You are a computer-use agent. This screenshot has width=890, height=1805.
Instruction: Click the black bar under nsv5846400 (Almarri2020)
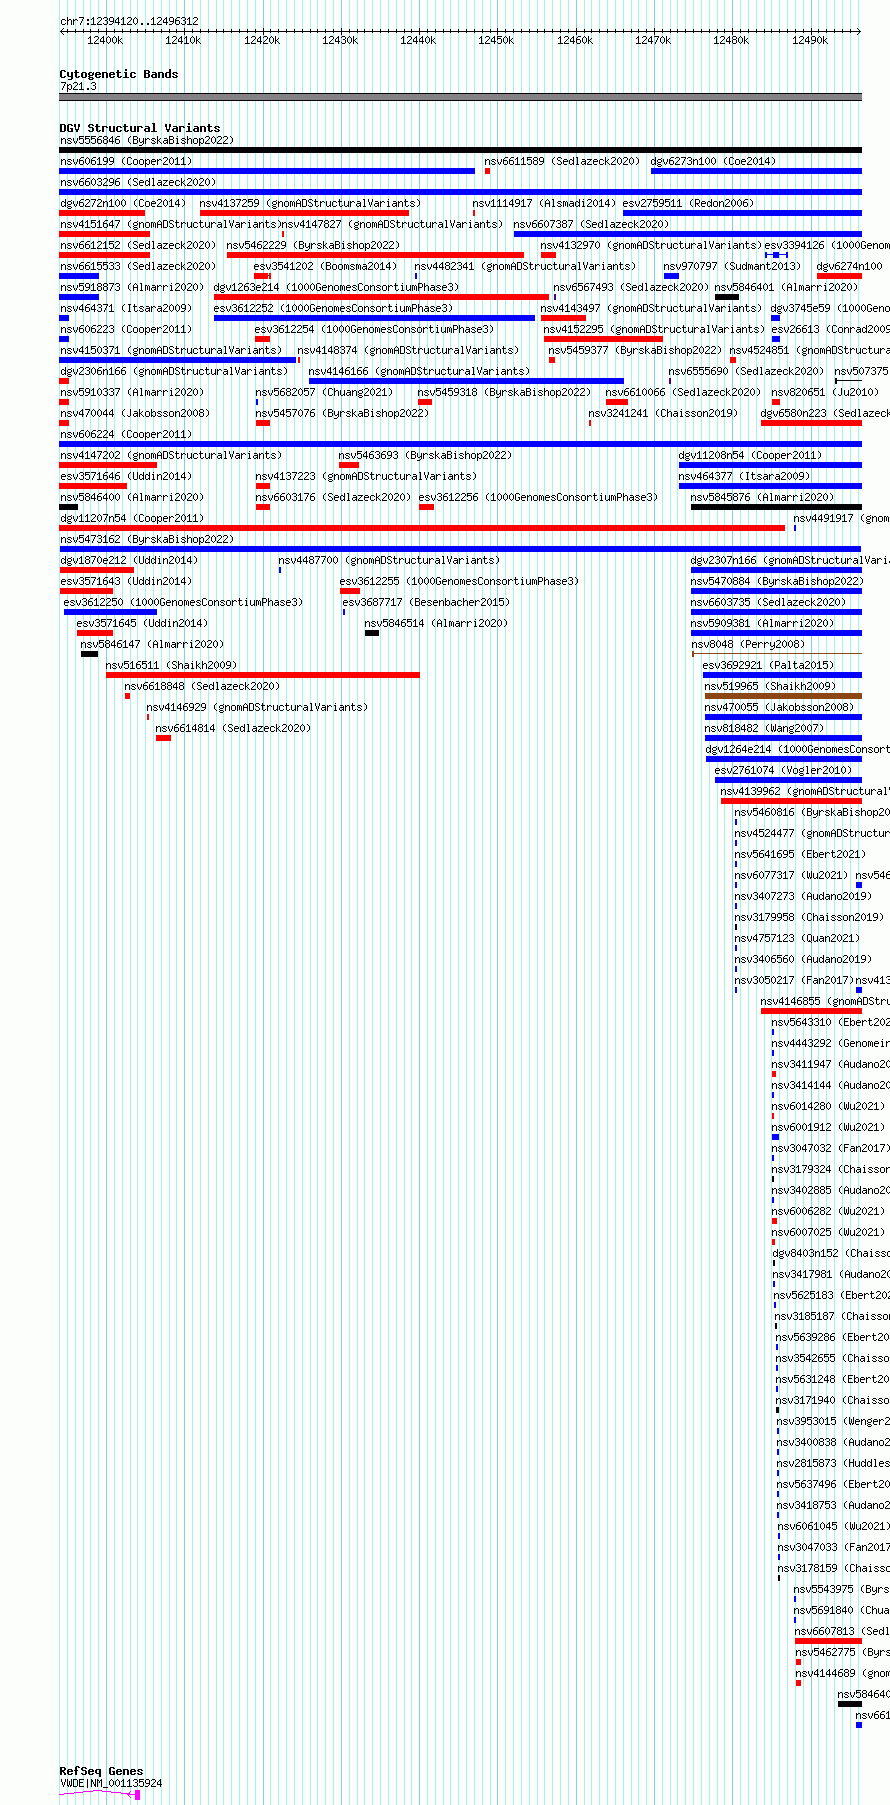[69, 507]
